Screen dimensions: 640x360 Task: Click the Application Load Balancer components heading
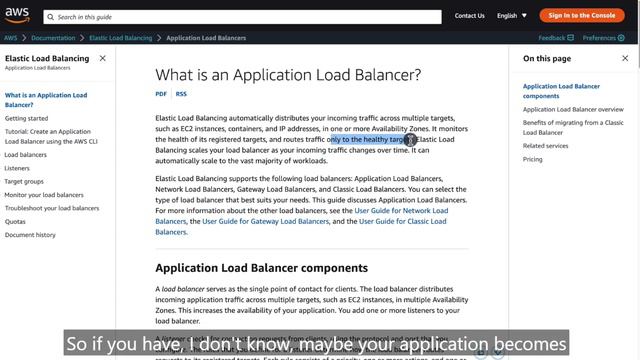[x=262, y=268]
